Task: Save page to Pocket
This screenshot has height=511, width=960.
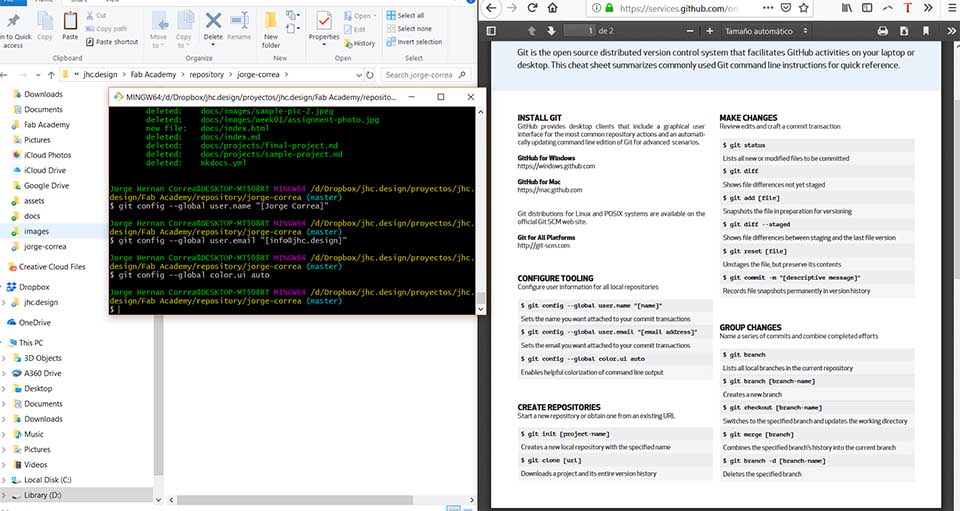Action: (786, 8)
